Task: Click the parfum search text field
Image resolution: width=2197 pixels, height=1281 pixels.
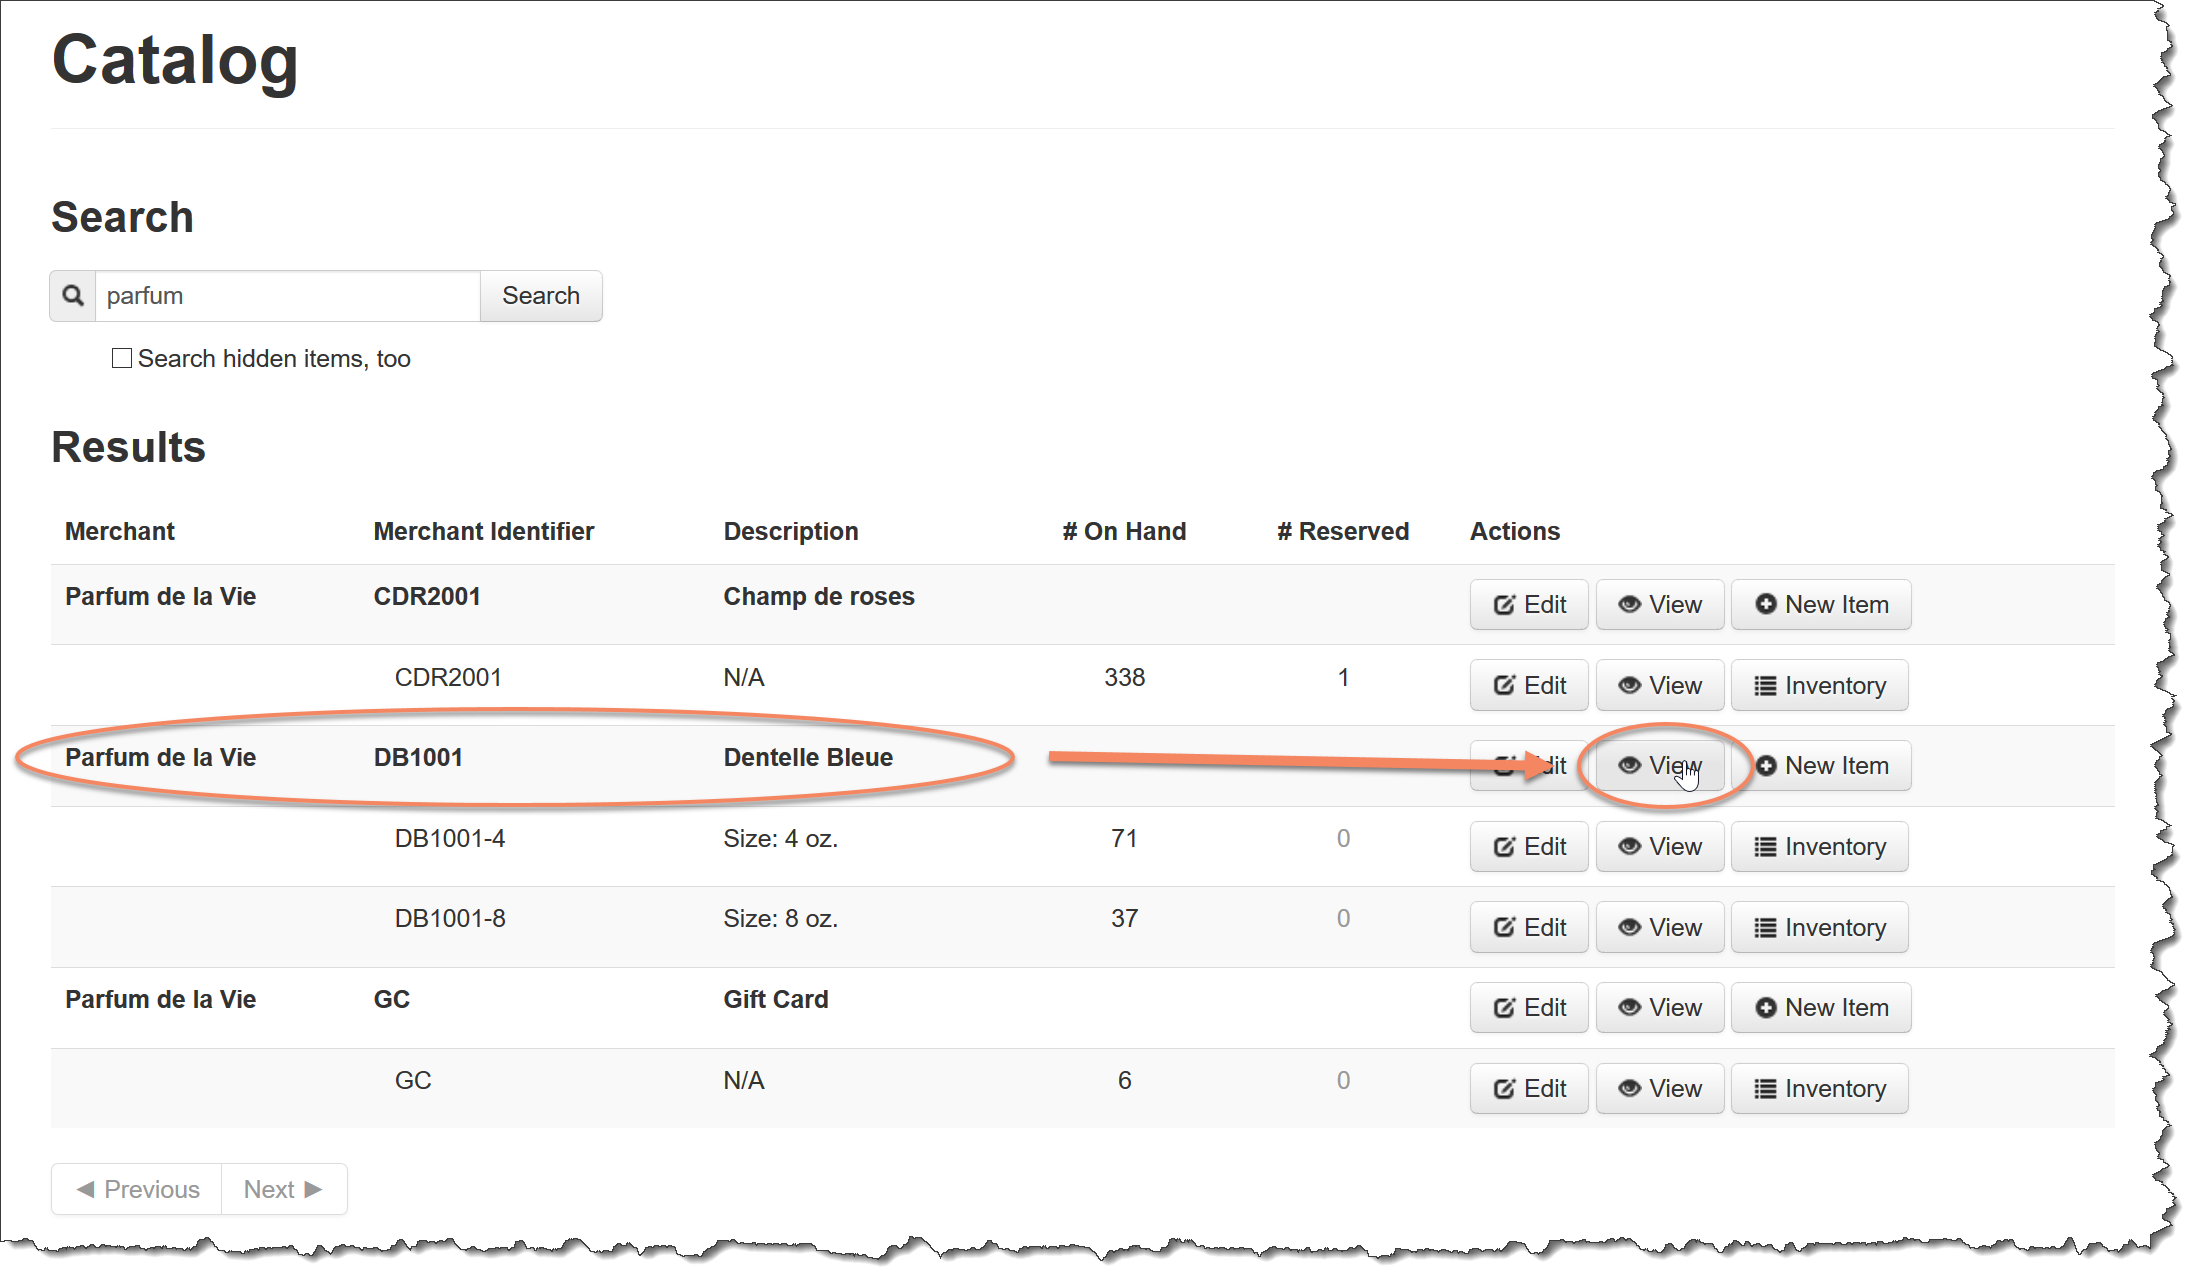Action: pos(287,296)
